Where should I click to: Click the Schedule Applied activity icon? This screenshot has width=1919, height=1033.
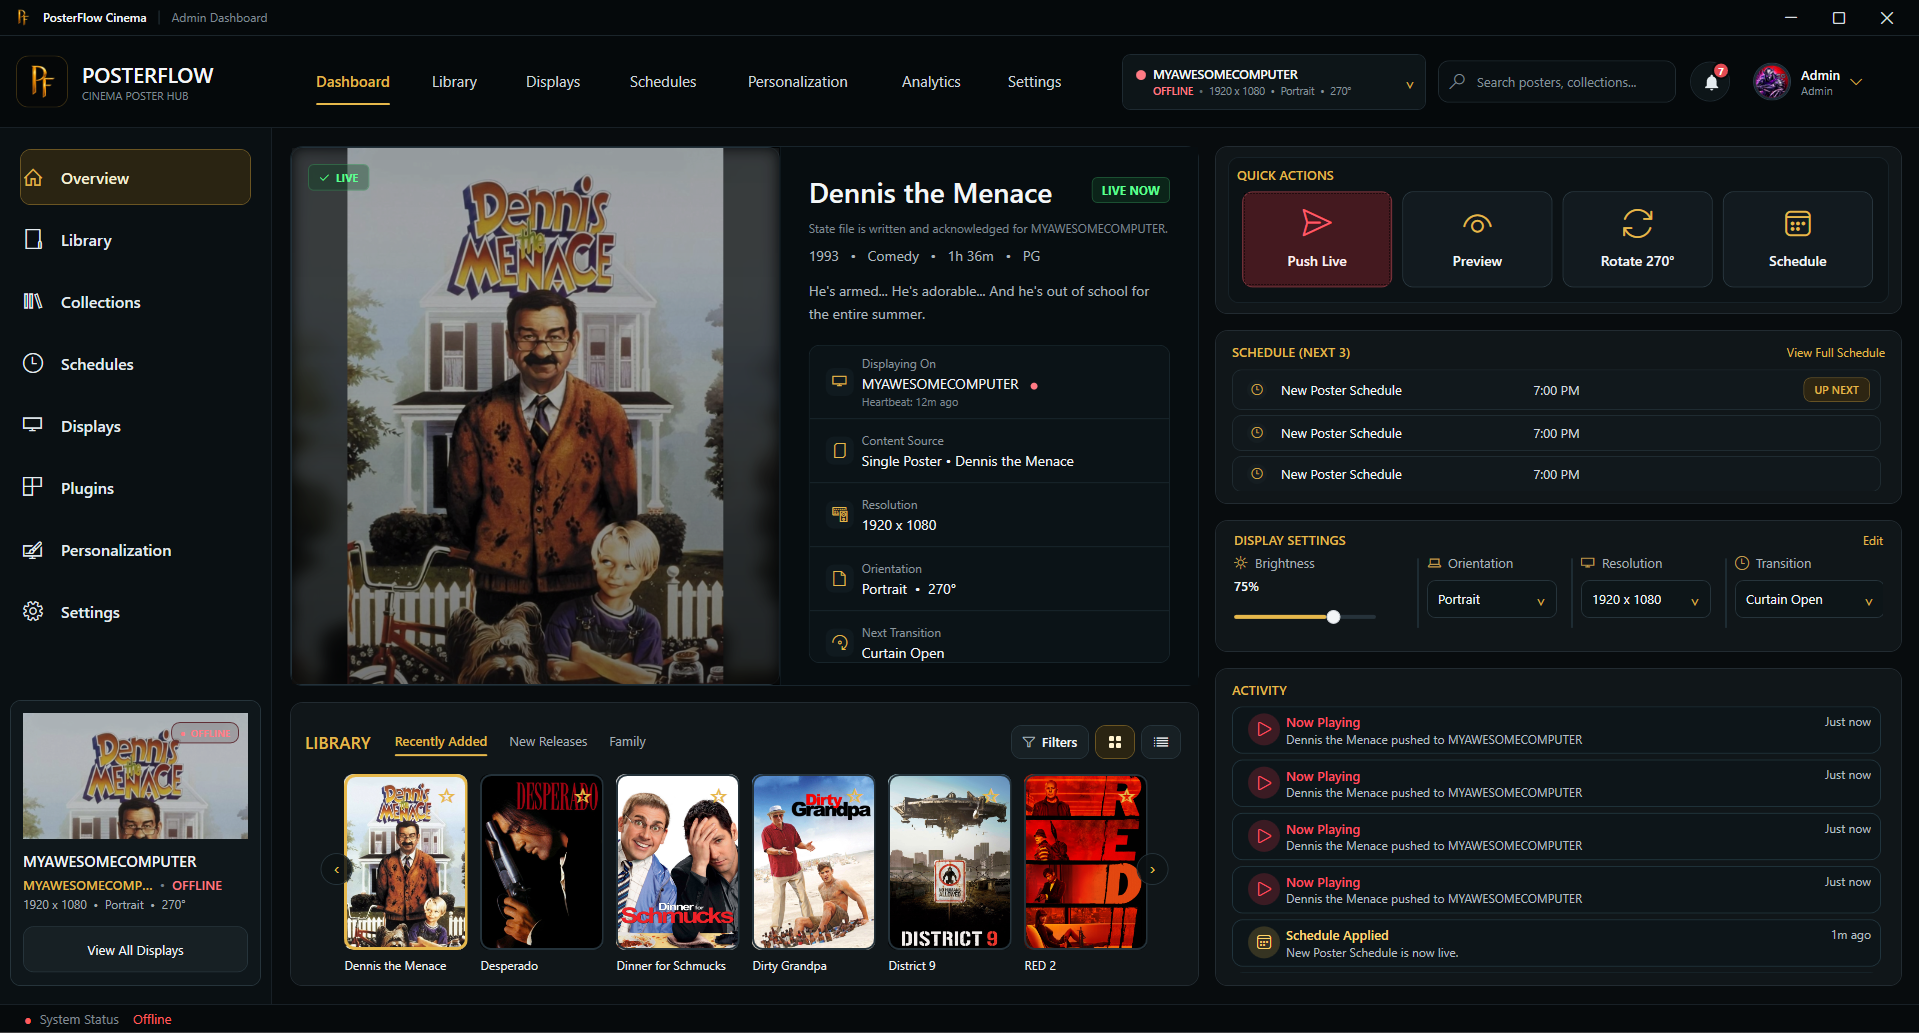[1264, 942]
